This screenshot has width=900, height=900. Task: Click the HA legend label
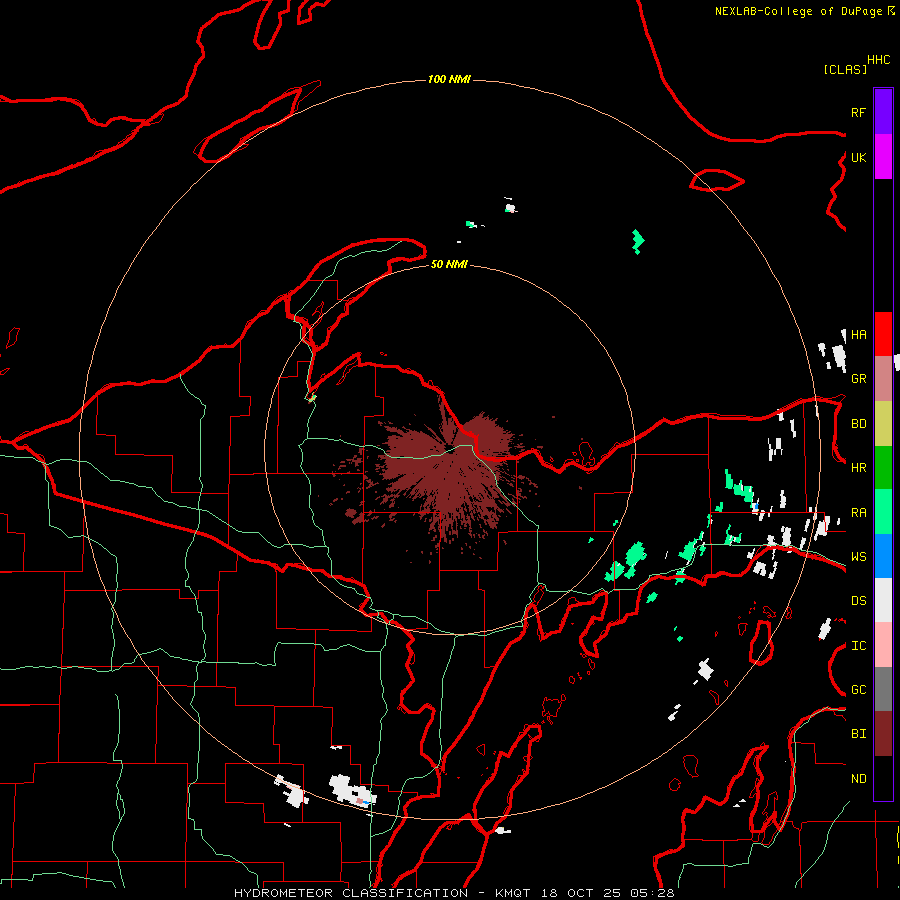pos(858,335)
